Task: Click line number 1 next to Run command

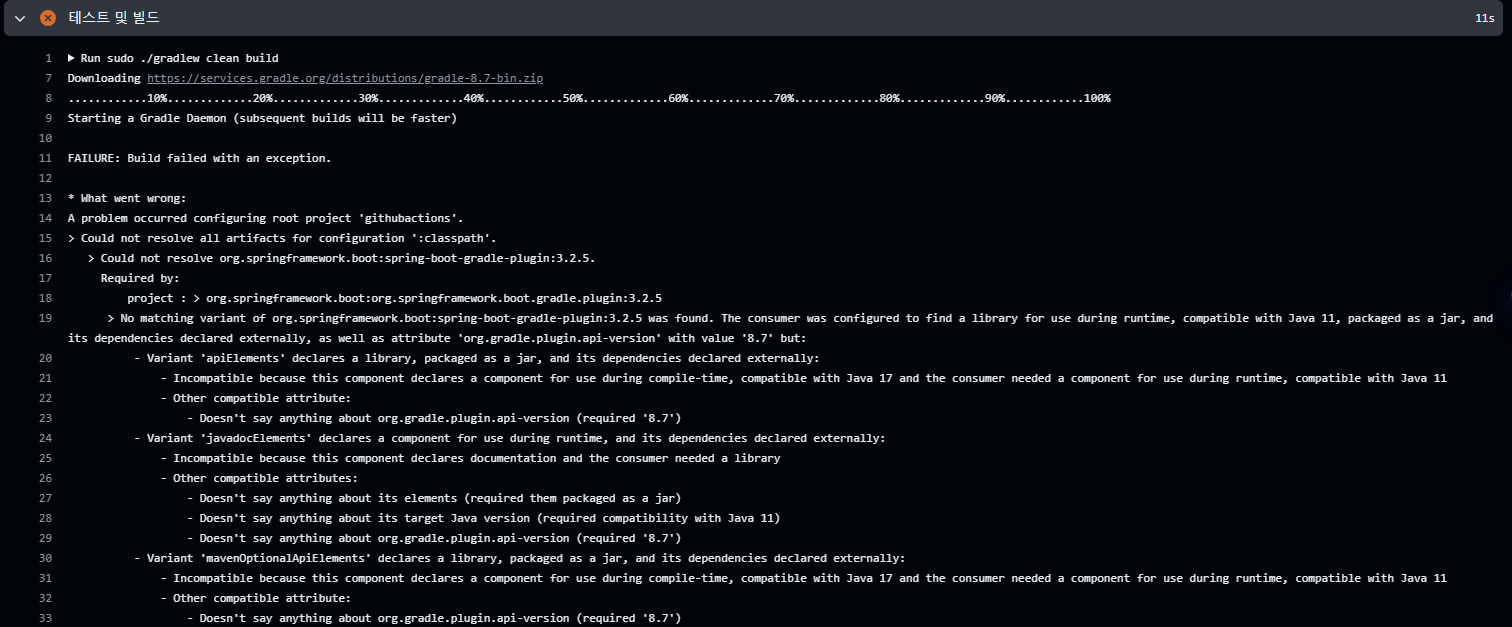Action: pyautogui.click(x=47, y=57)
